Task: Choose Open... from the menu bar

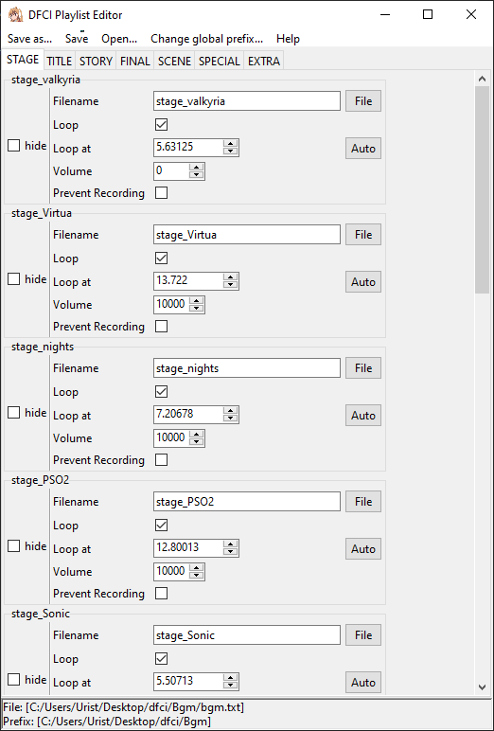Action: pos(119,39)
